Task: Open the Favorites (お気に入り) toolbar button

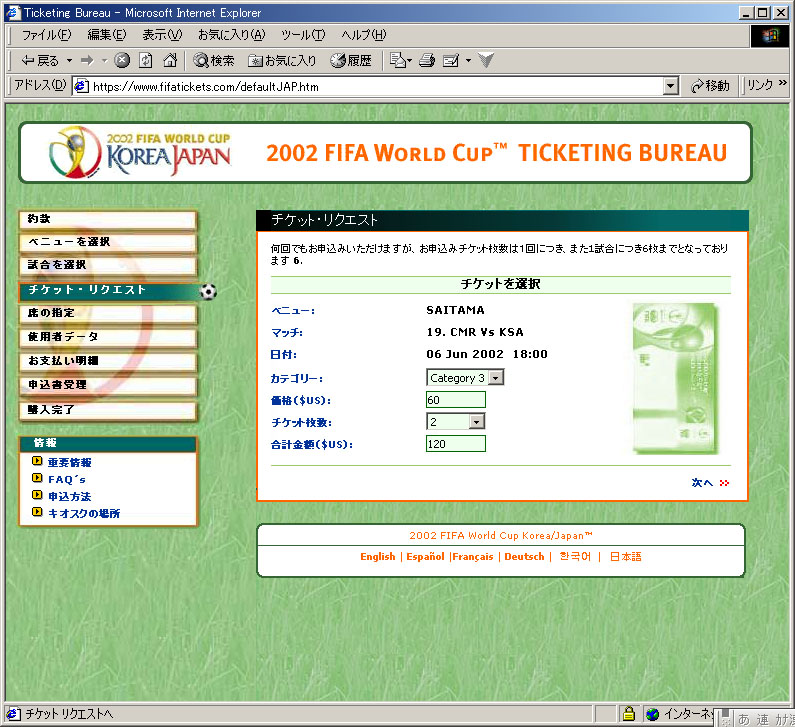Action: pyautogui.click(x=281, y=60)
